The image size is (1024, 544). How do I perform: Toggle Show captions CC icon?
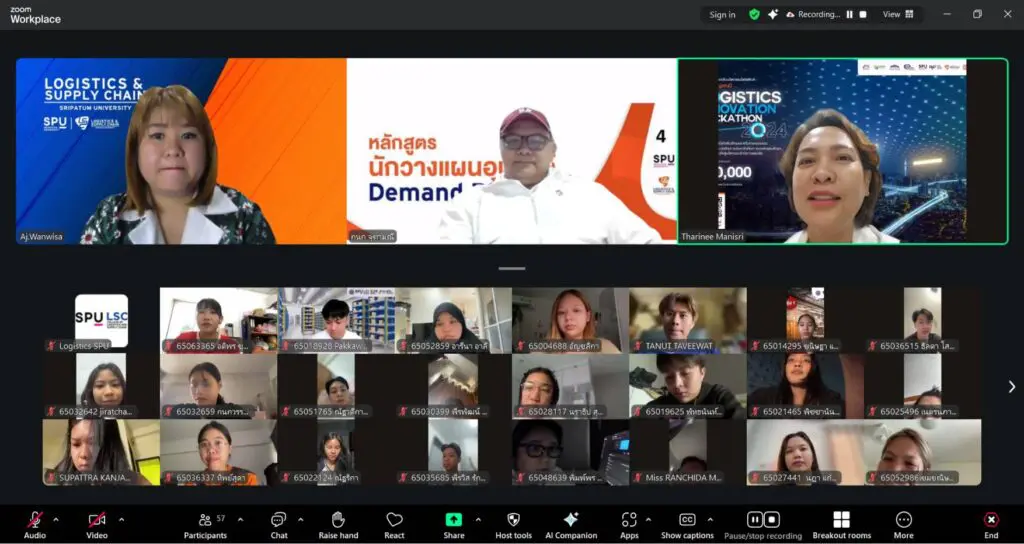click(687, 520)
